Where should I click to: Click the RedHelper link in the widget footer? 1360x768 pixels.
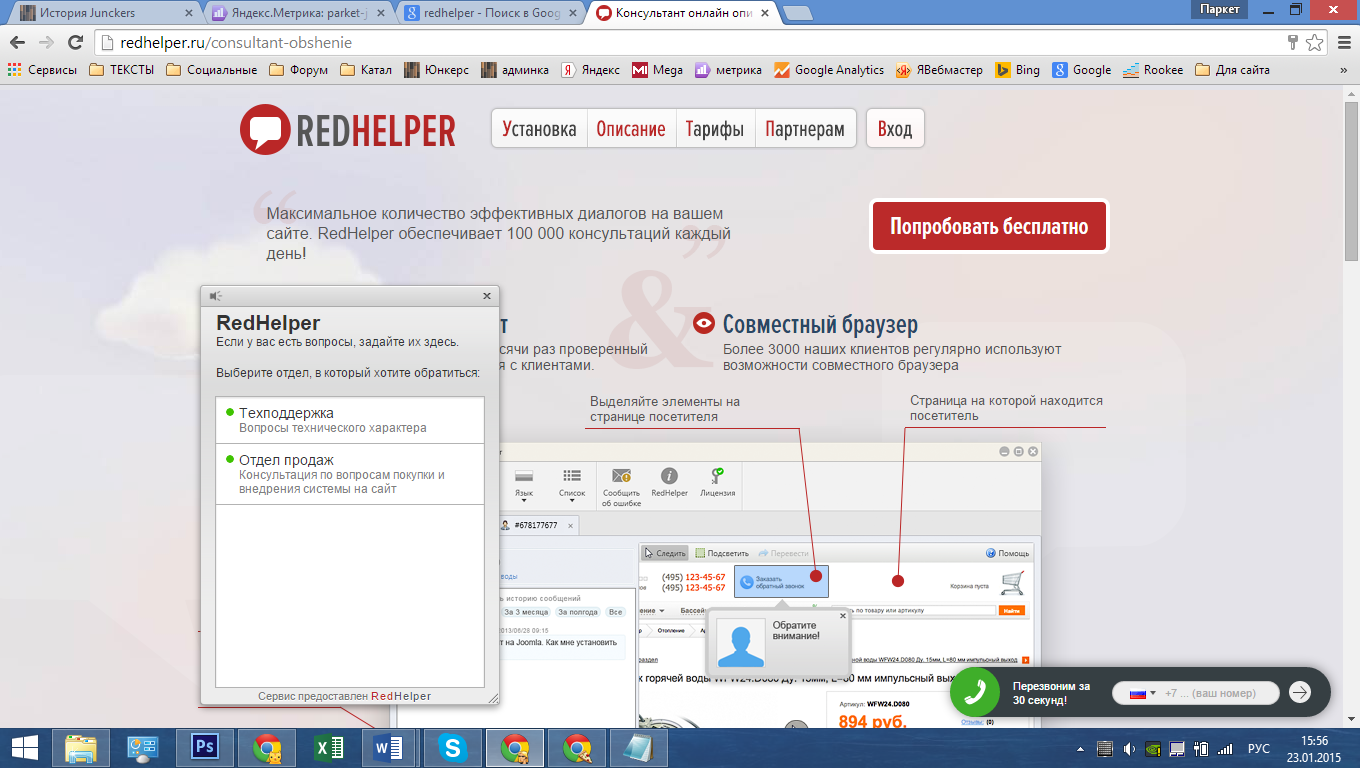(x=401, y=696)
